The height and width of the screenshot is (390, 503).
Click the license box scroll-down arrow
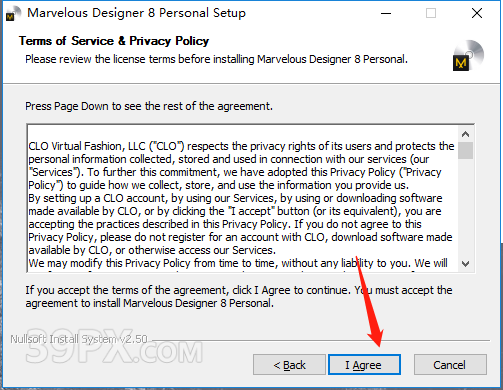(466, 264)
